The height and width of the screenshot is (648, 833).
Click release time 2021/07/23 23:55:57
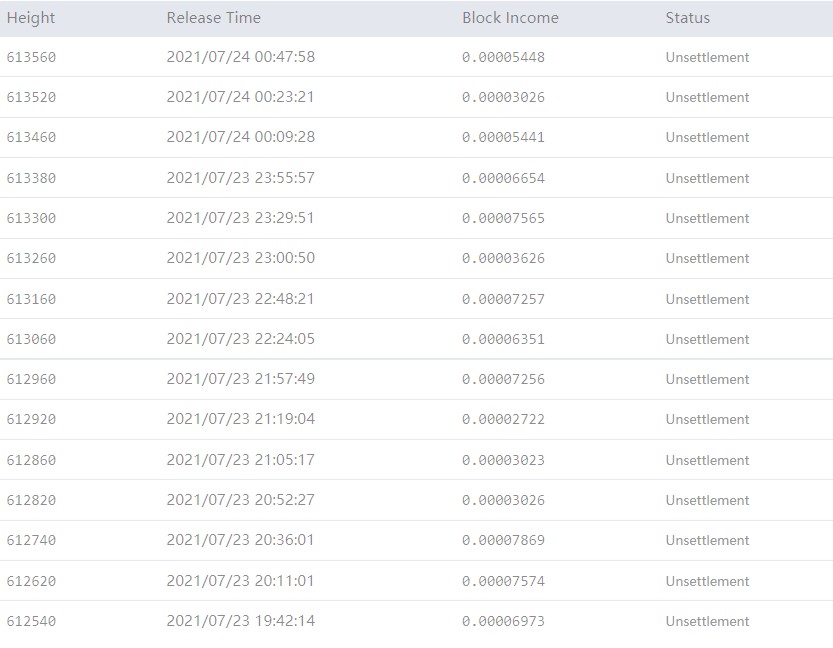click(x=241, y=178)
